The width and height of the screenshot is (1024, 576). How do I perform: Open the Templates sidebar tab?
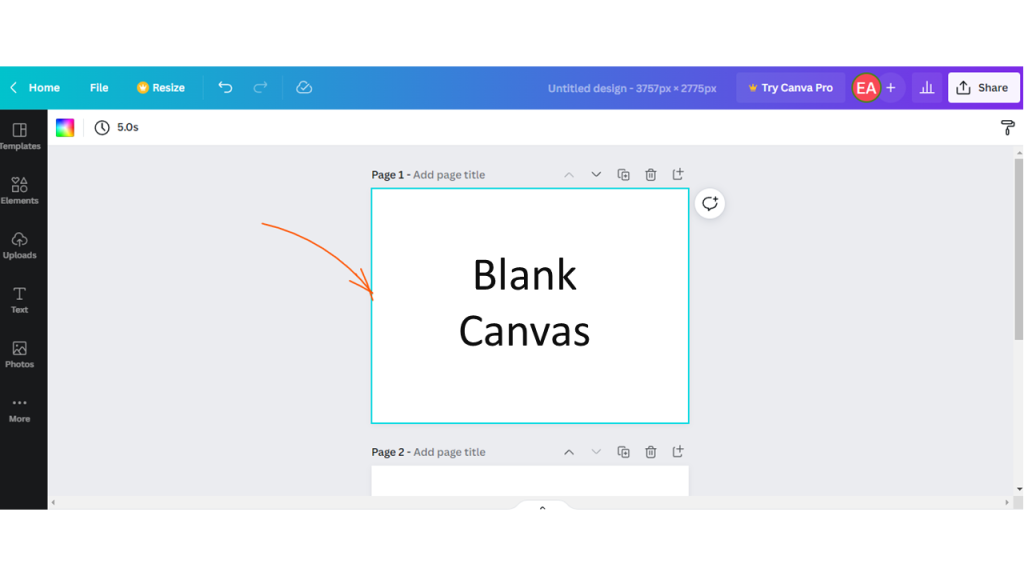pyautogui.click(x=19, y=136)
